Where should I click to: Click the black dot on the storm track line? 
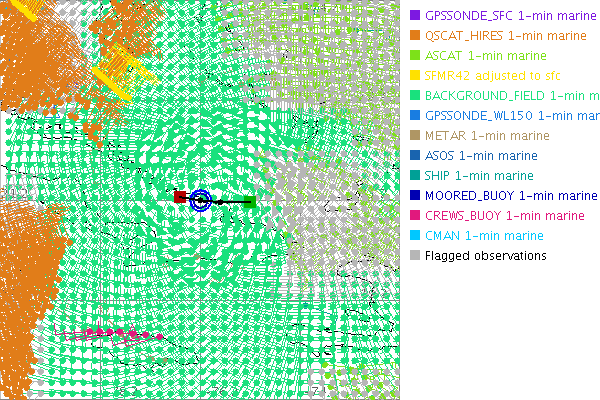point(219,202)
